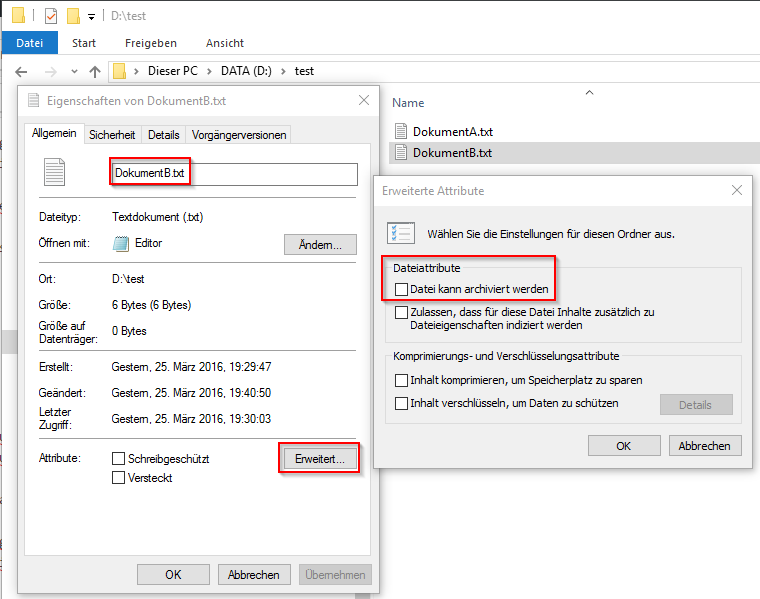Click DATA (D:) in the address path
This screenshot has height=599, width=760.
coord(246,71)
